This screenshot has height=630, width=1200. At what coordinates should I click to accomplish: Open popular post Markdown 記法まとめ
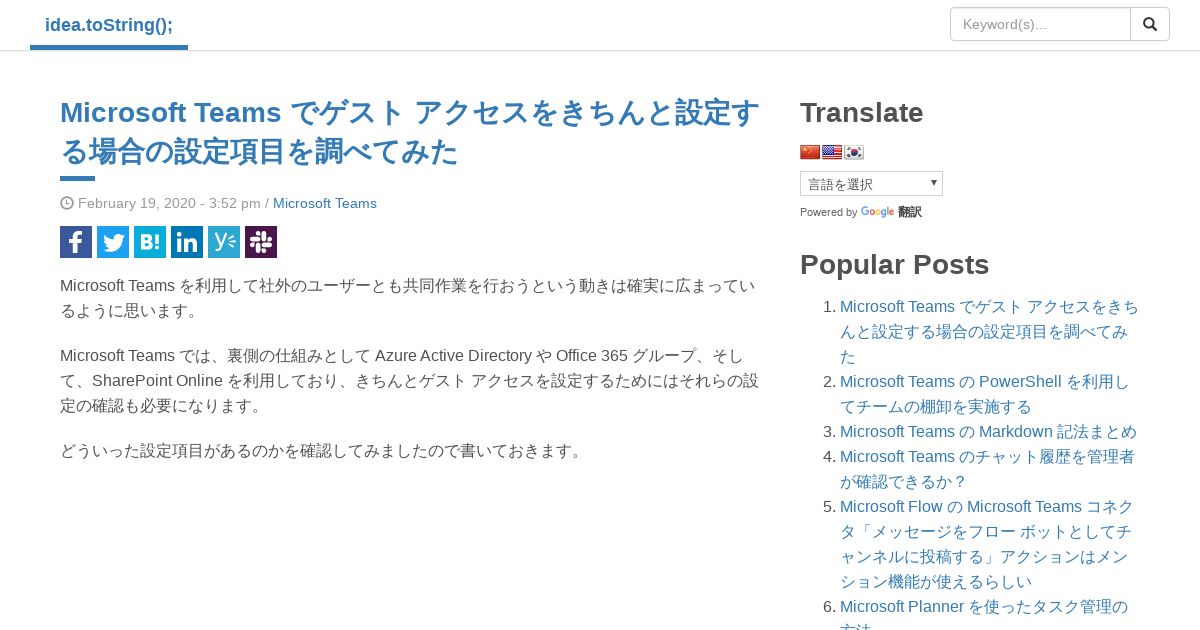click(x=988, y=431)
